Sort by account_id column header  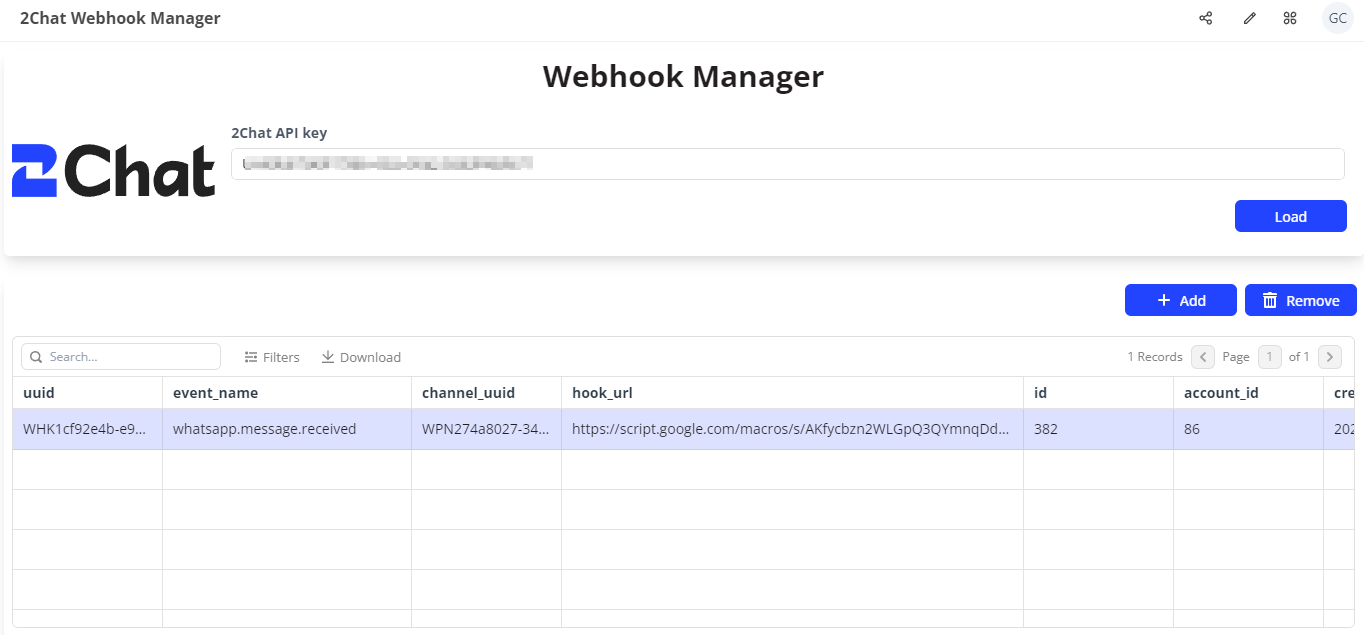1248,393
